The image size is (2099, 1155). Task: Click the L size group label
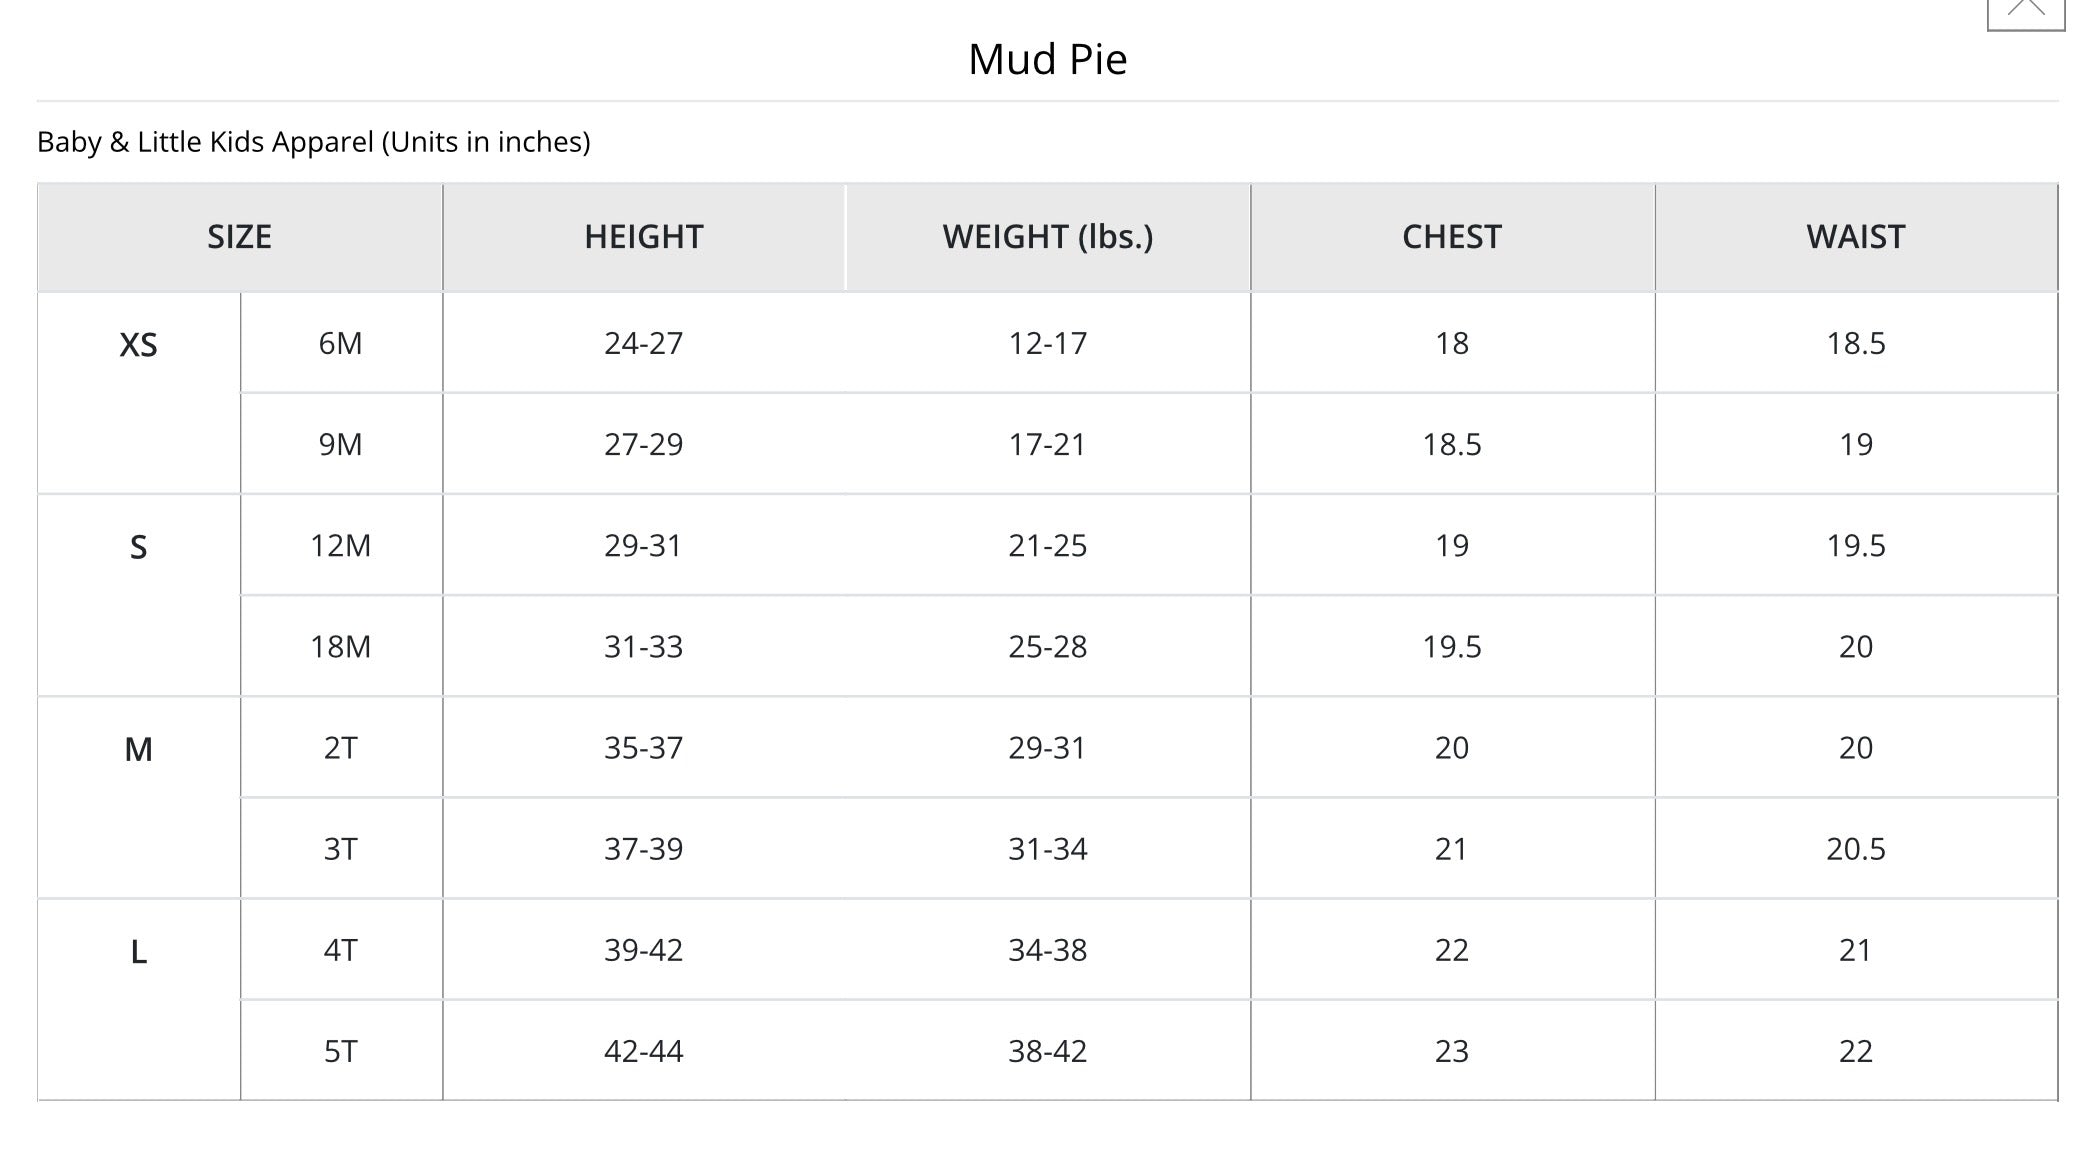point(138,952)
